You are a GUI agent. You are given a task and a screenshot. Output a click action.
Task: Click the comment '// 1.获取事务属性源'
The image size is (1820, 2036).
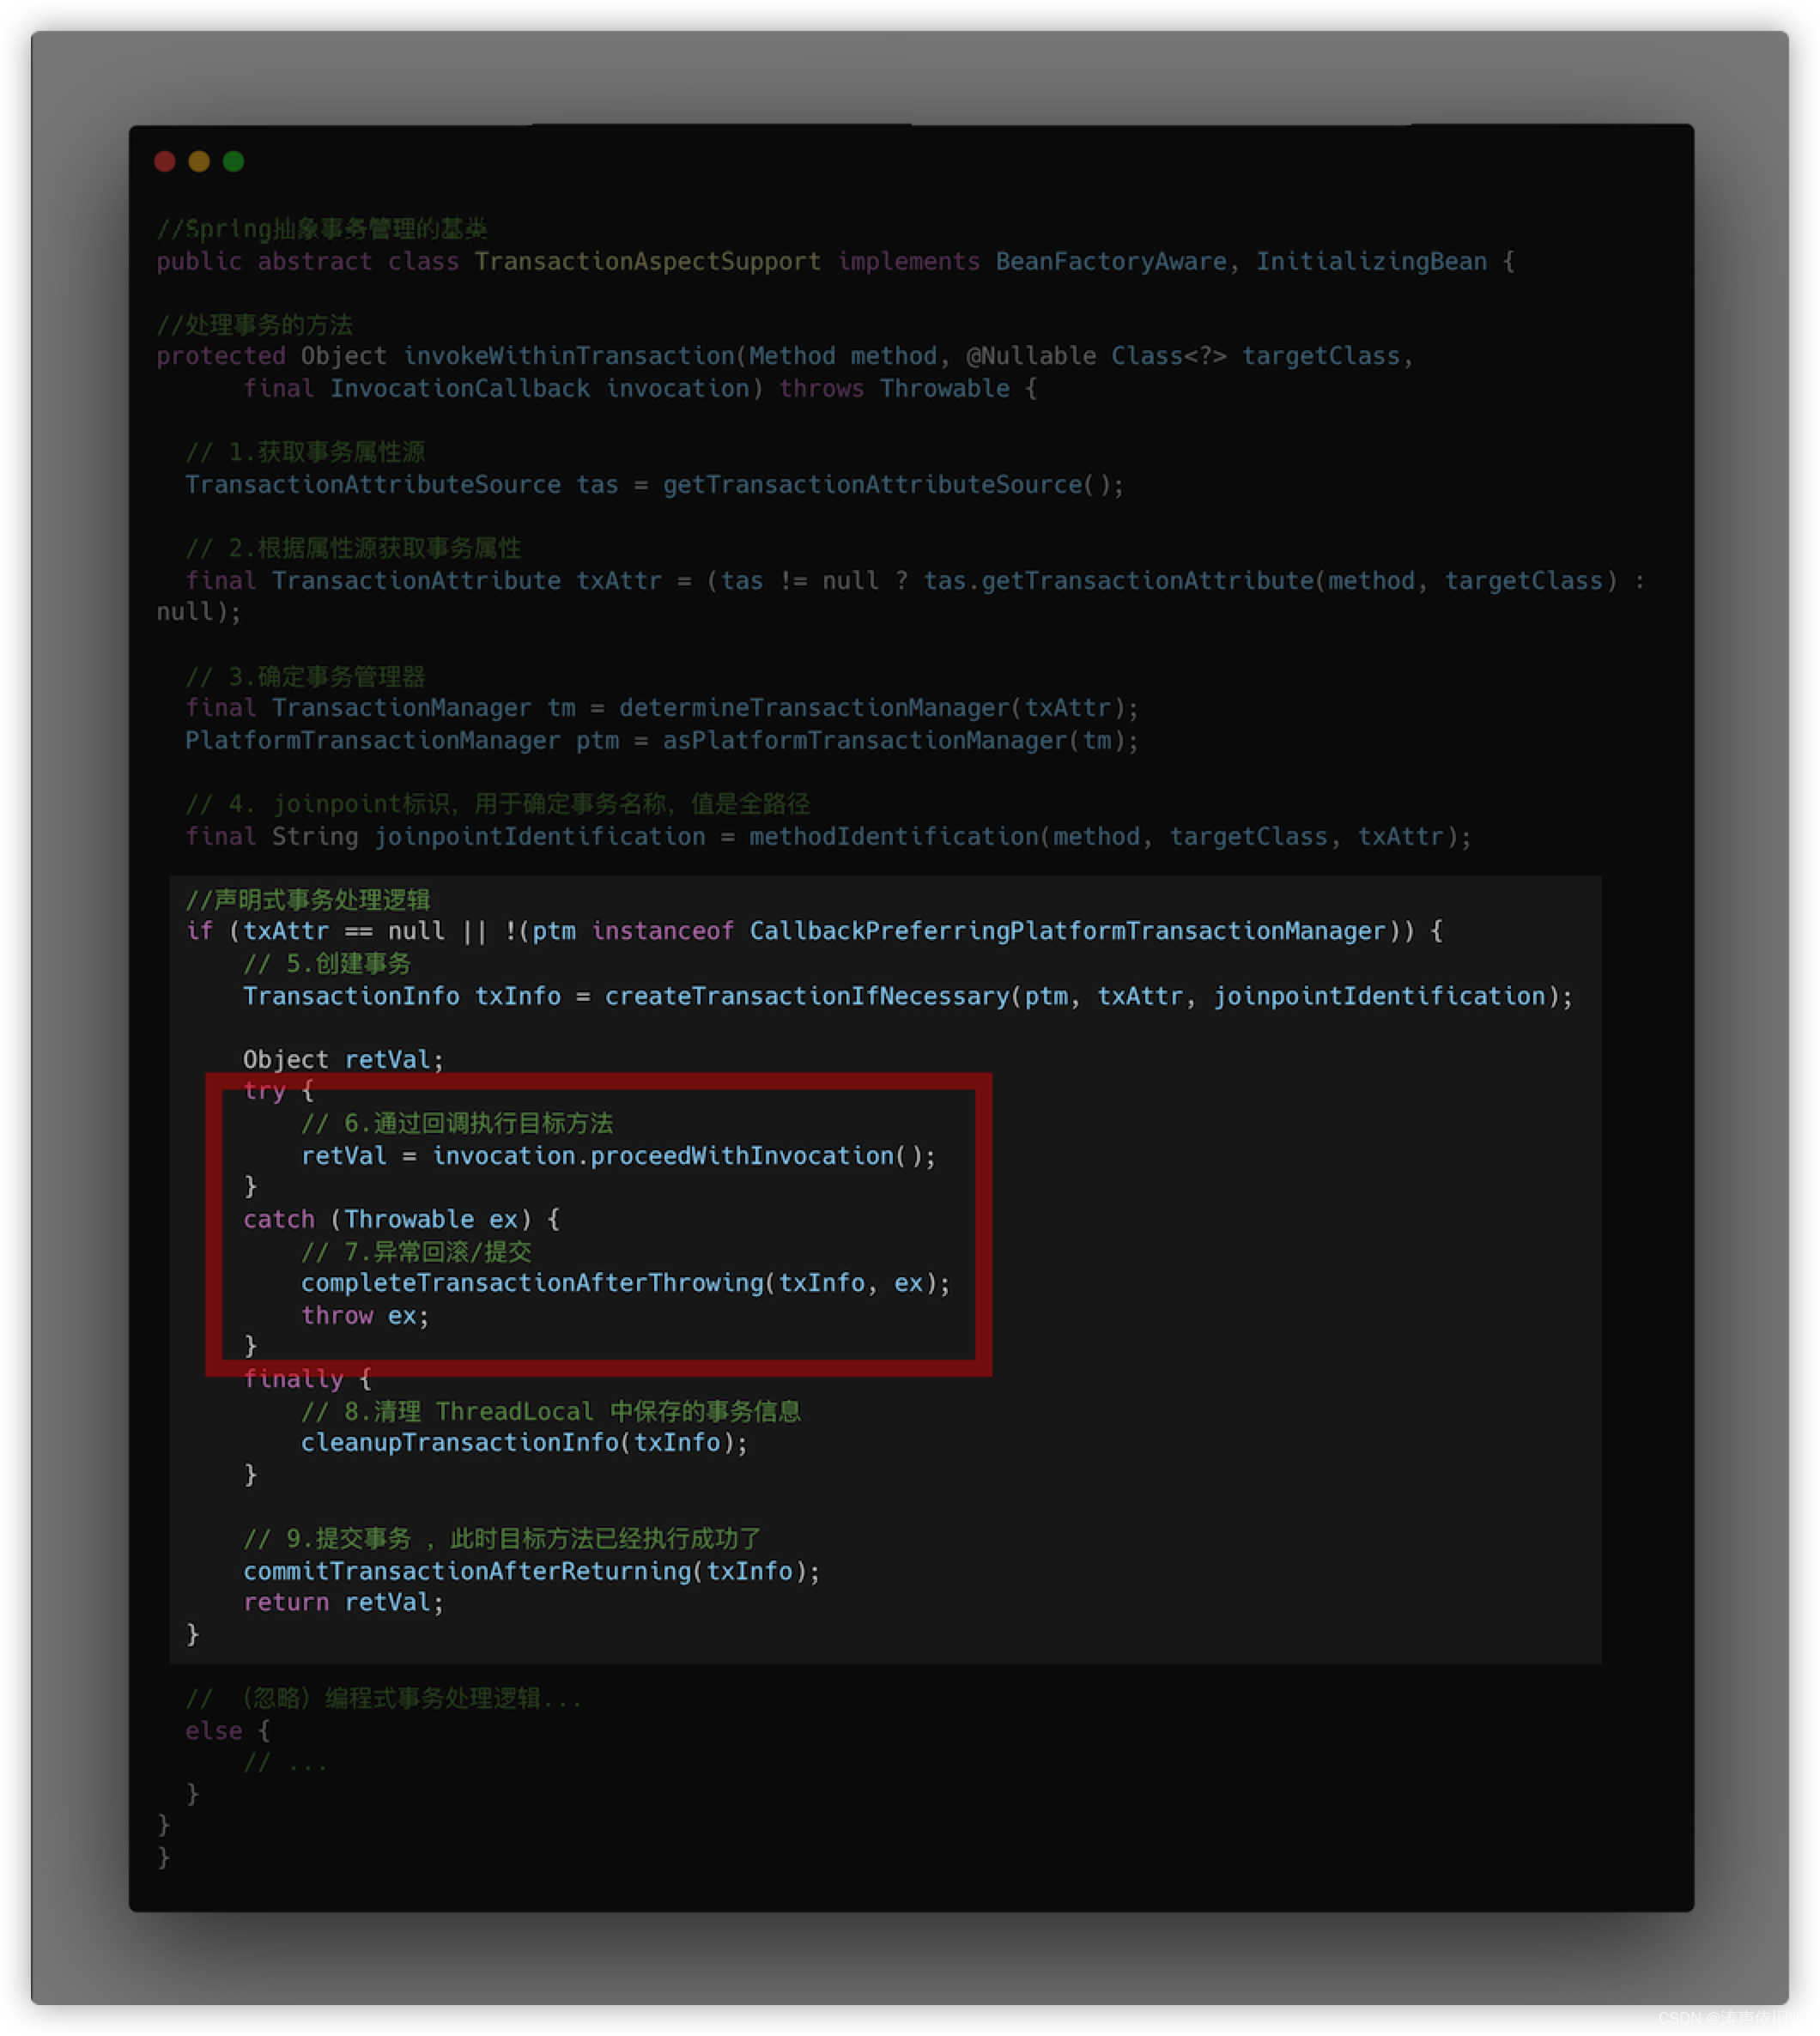[305, 452]
